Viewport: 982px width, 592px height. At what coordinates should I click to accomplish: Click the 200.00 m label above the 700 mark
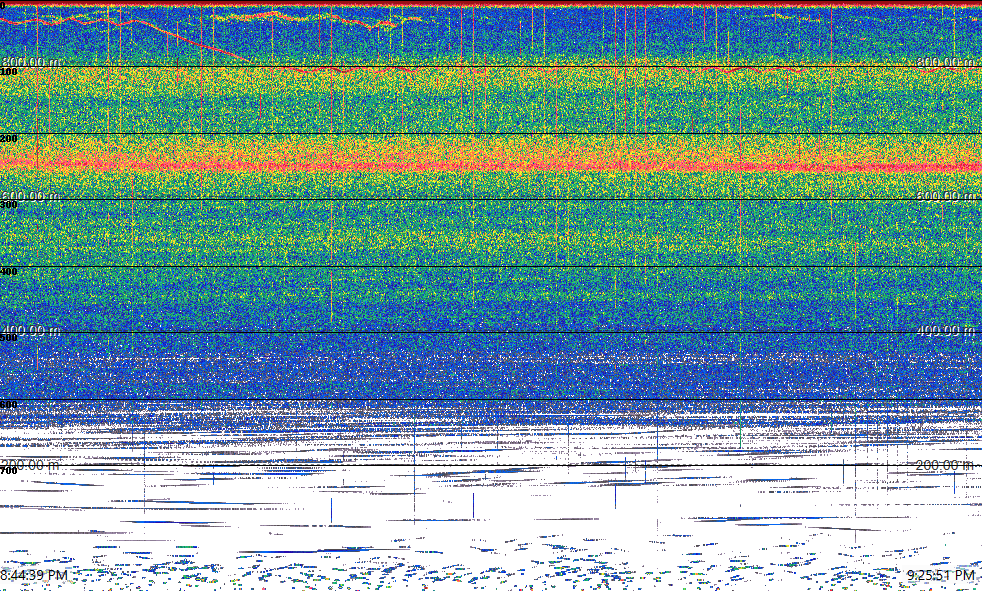tap(31, 465)
